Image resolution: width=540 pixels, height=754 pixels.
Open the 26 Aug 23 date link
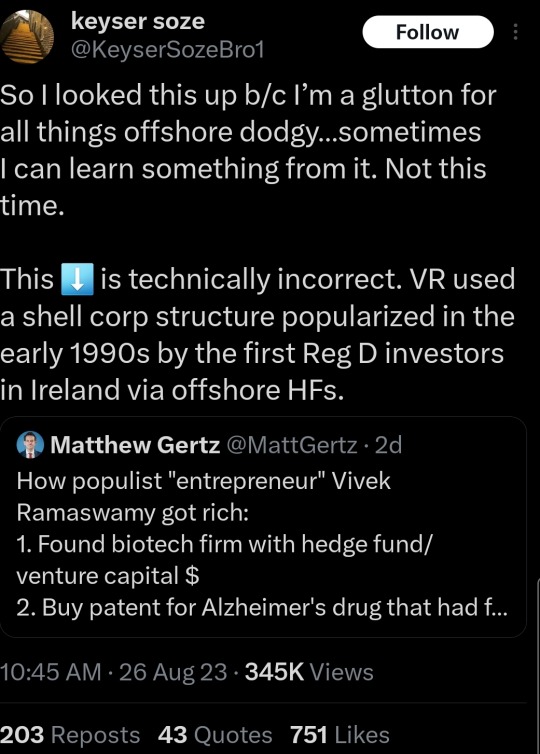(173, 672)
